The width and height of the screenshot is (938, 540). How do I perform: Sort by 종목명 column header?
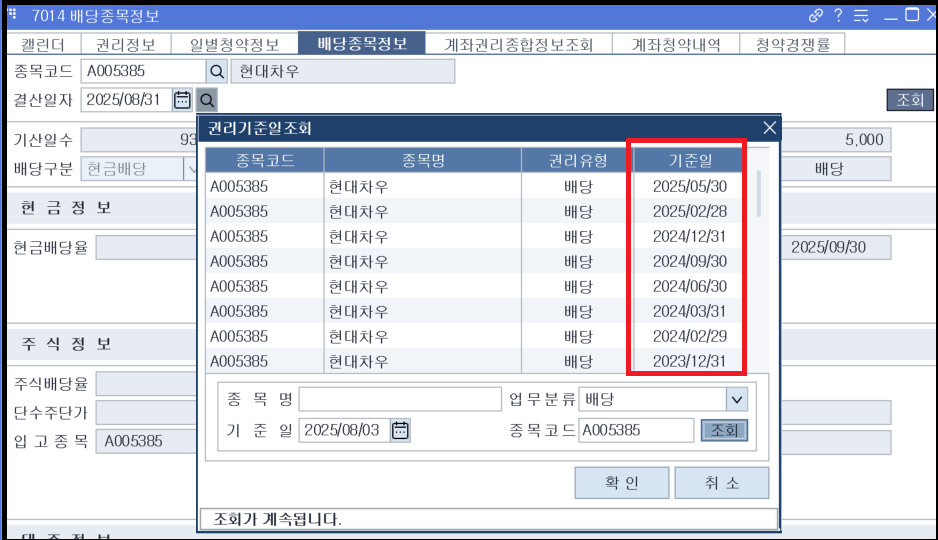pyautogui.click(x=423, y=160)
